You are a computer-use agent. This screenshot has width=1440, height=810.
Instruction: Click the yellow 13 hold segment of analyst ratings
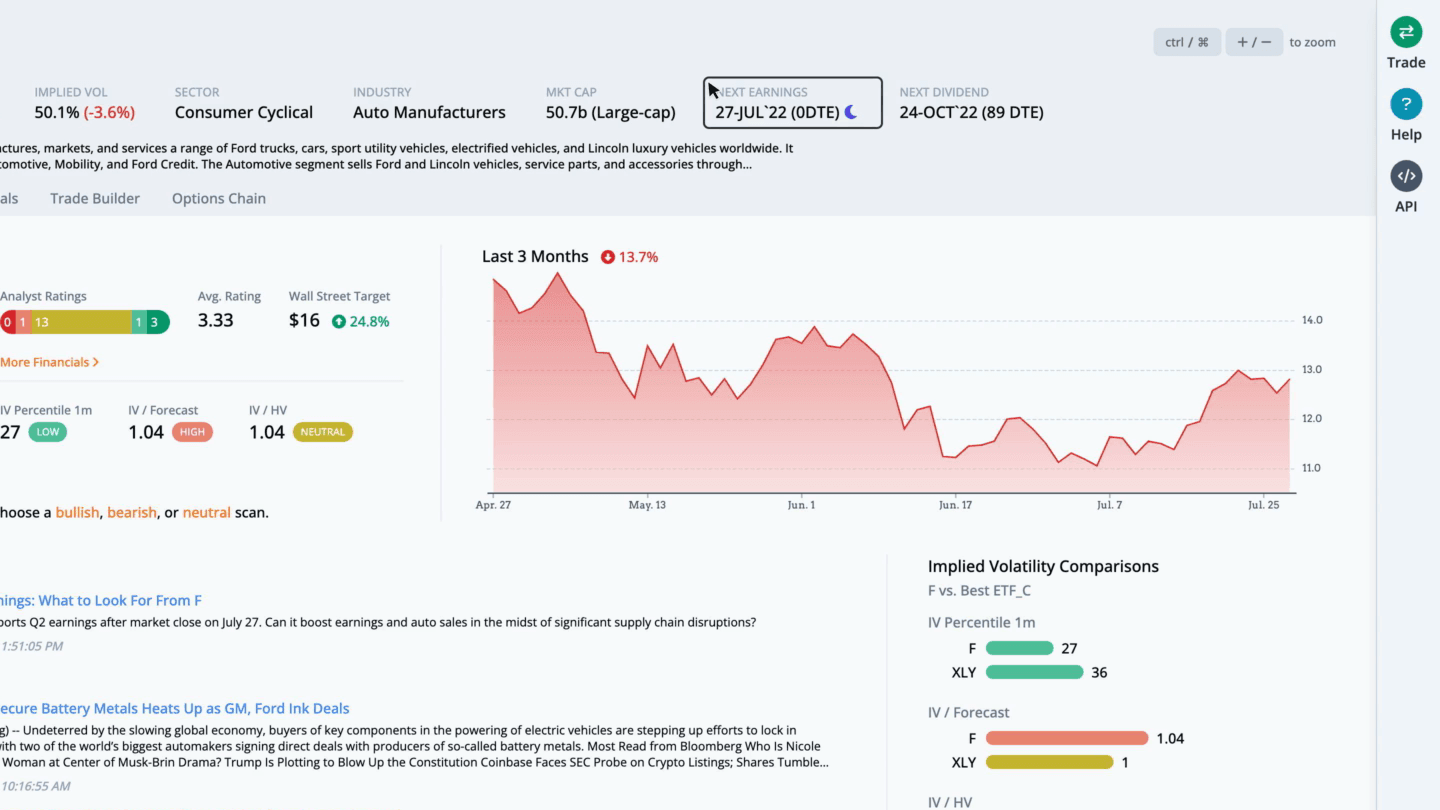tap(80, 322)
